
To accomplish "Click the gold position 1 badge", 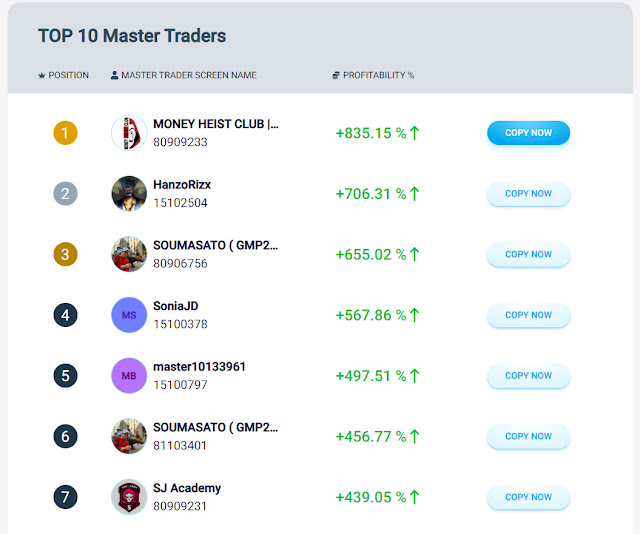I will point(65,133).
